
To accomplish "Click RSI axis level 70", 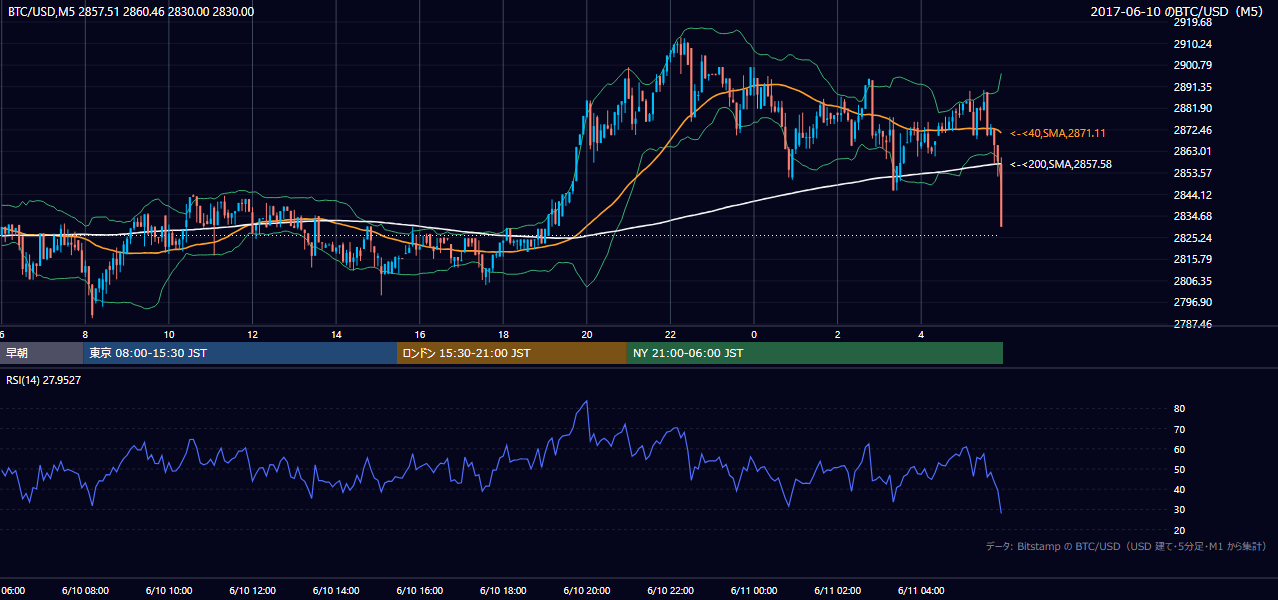I will (x=1179, y=429).
